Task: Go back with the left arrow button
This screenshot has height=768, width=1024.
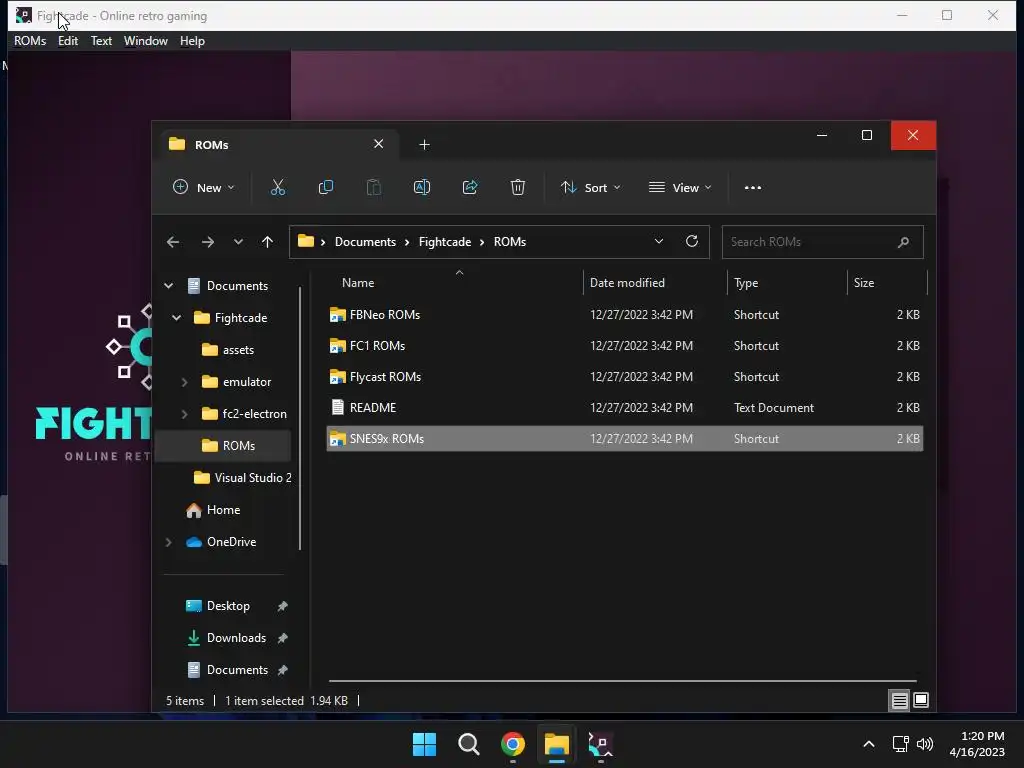Action: (173, 242)
